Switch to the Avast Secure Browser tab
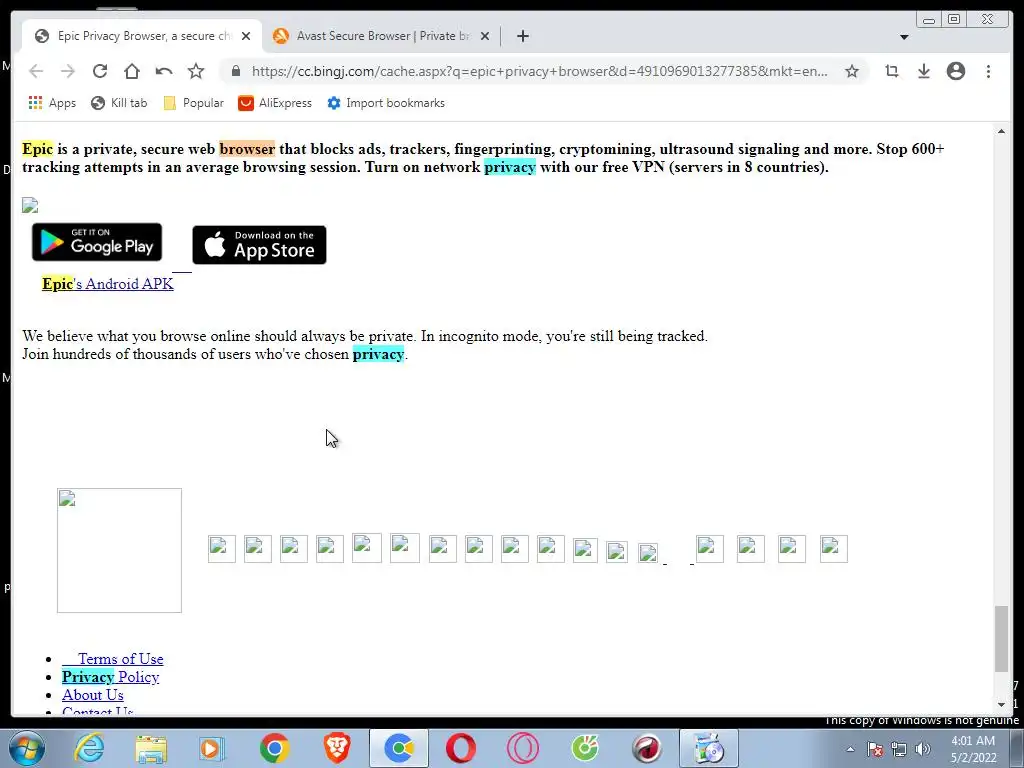Image resolution: width=1024 pixels, height=768 pixels. 382,36
